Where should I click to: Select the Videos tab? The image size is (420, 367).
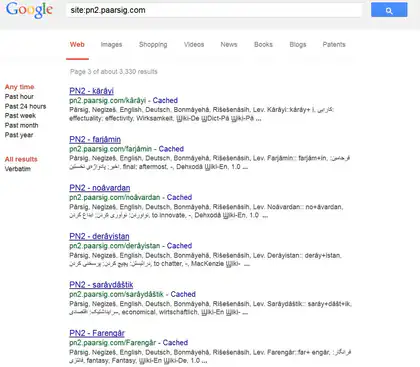coord(194,45)
